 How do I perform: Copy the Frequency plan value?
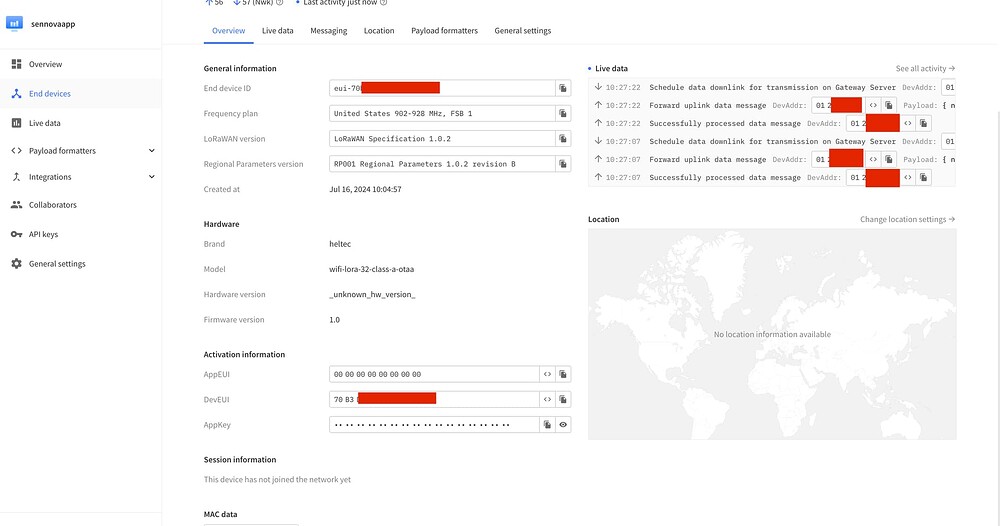563,114
